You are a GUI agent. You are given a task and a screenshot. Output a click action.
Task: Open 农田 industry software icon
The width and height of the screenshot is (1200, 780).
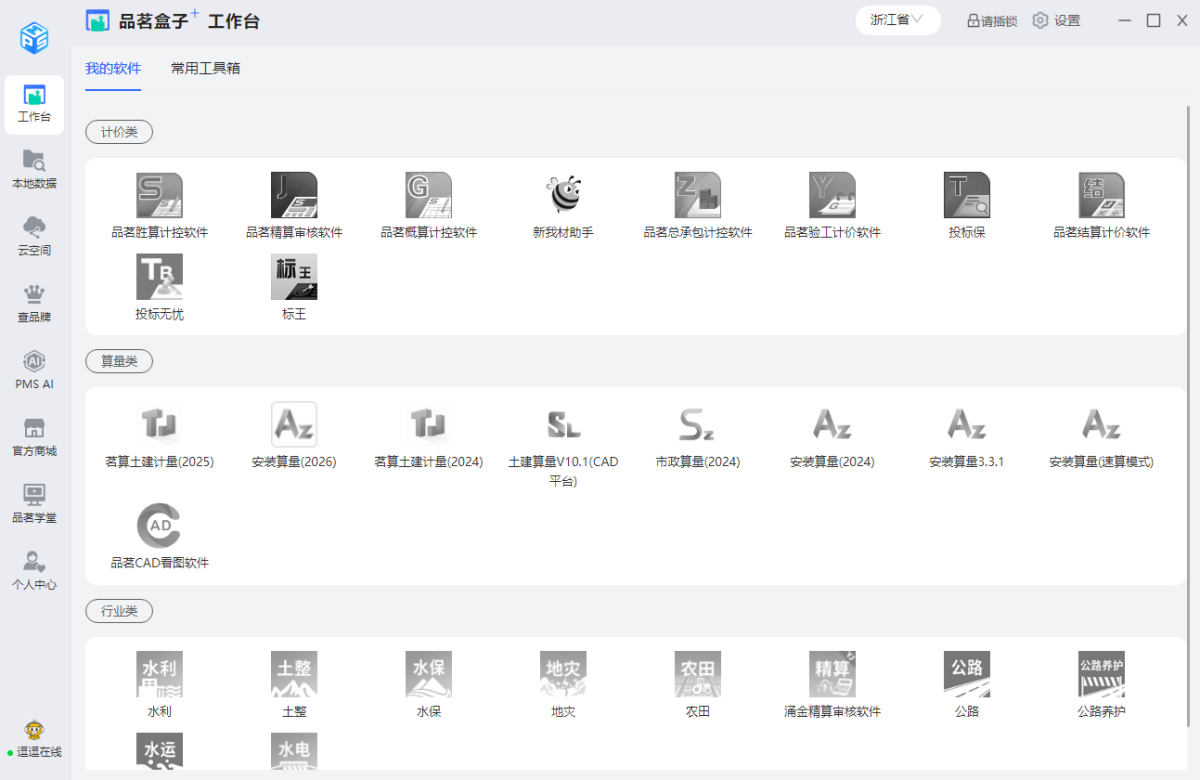(x=697, y=675)
